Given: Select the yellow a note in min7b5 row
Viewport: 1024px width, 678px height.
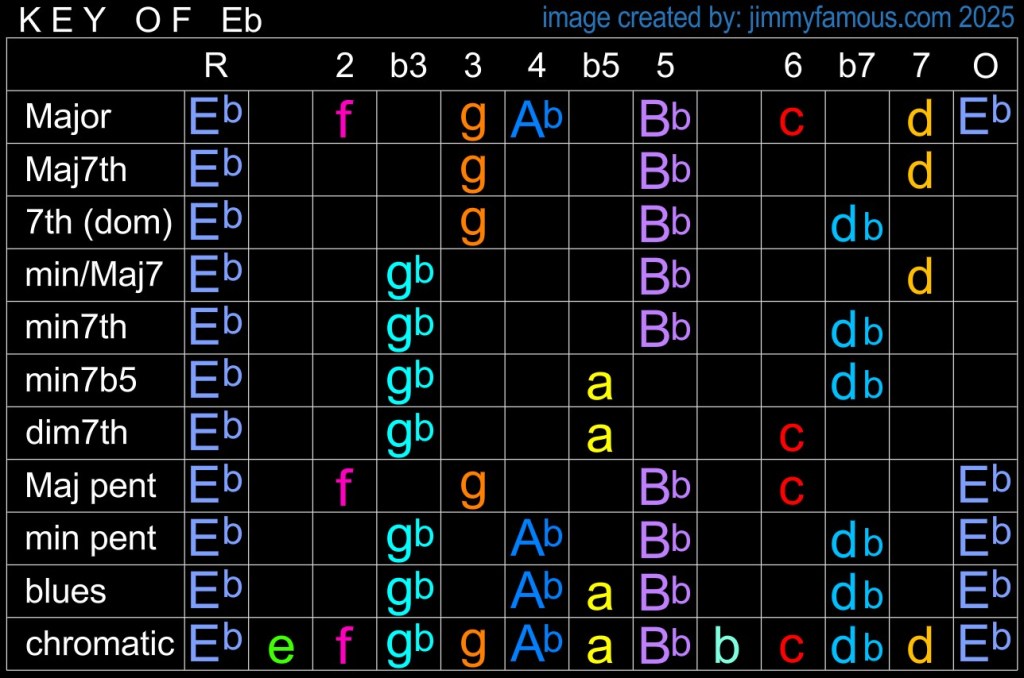Looking at the screenshot, I should pos(600,383).
